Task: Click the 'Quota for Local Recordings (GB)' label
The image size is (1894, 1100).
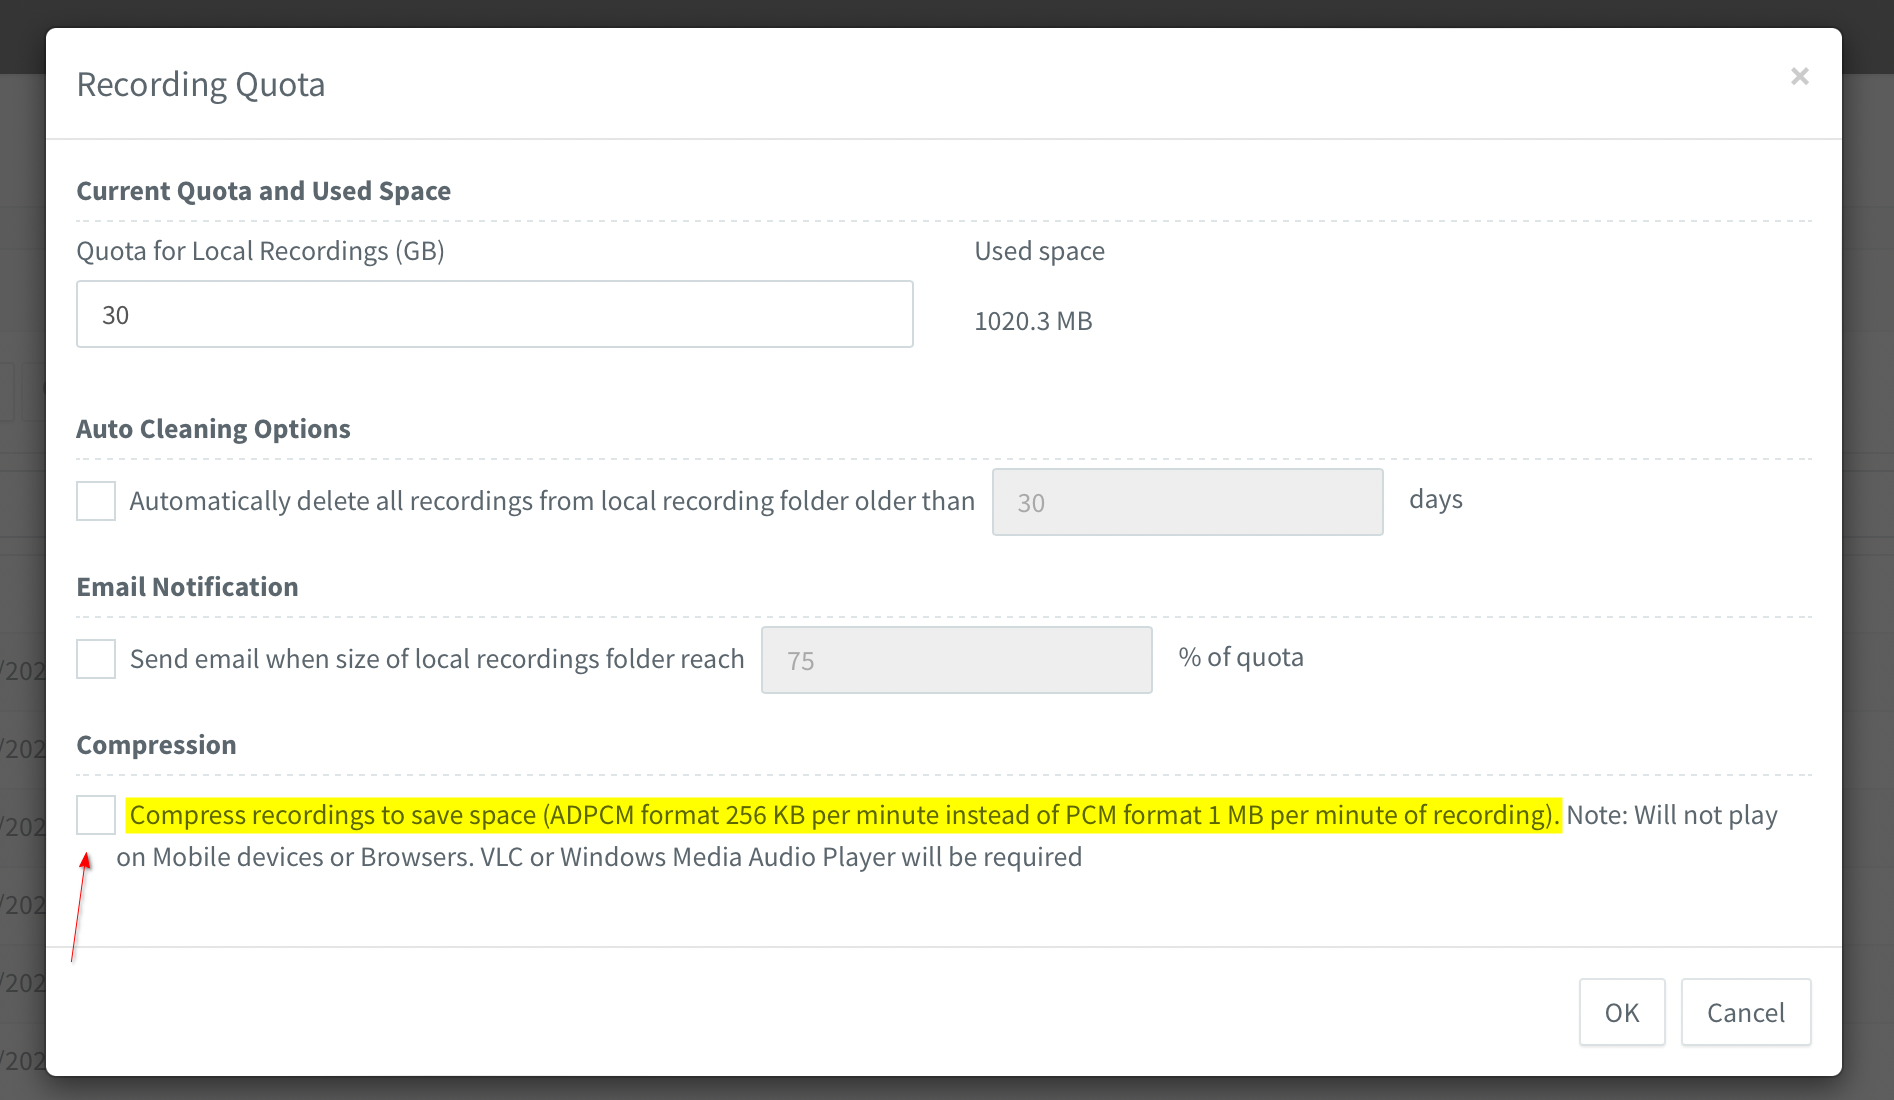Action: point(260,251)
